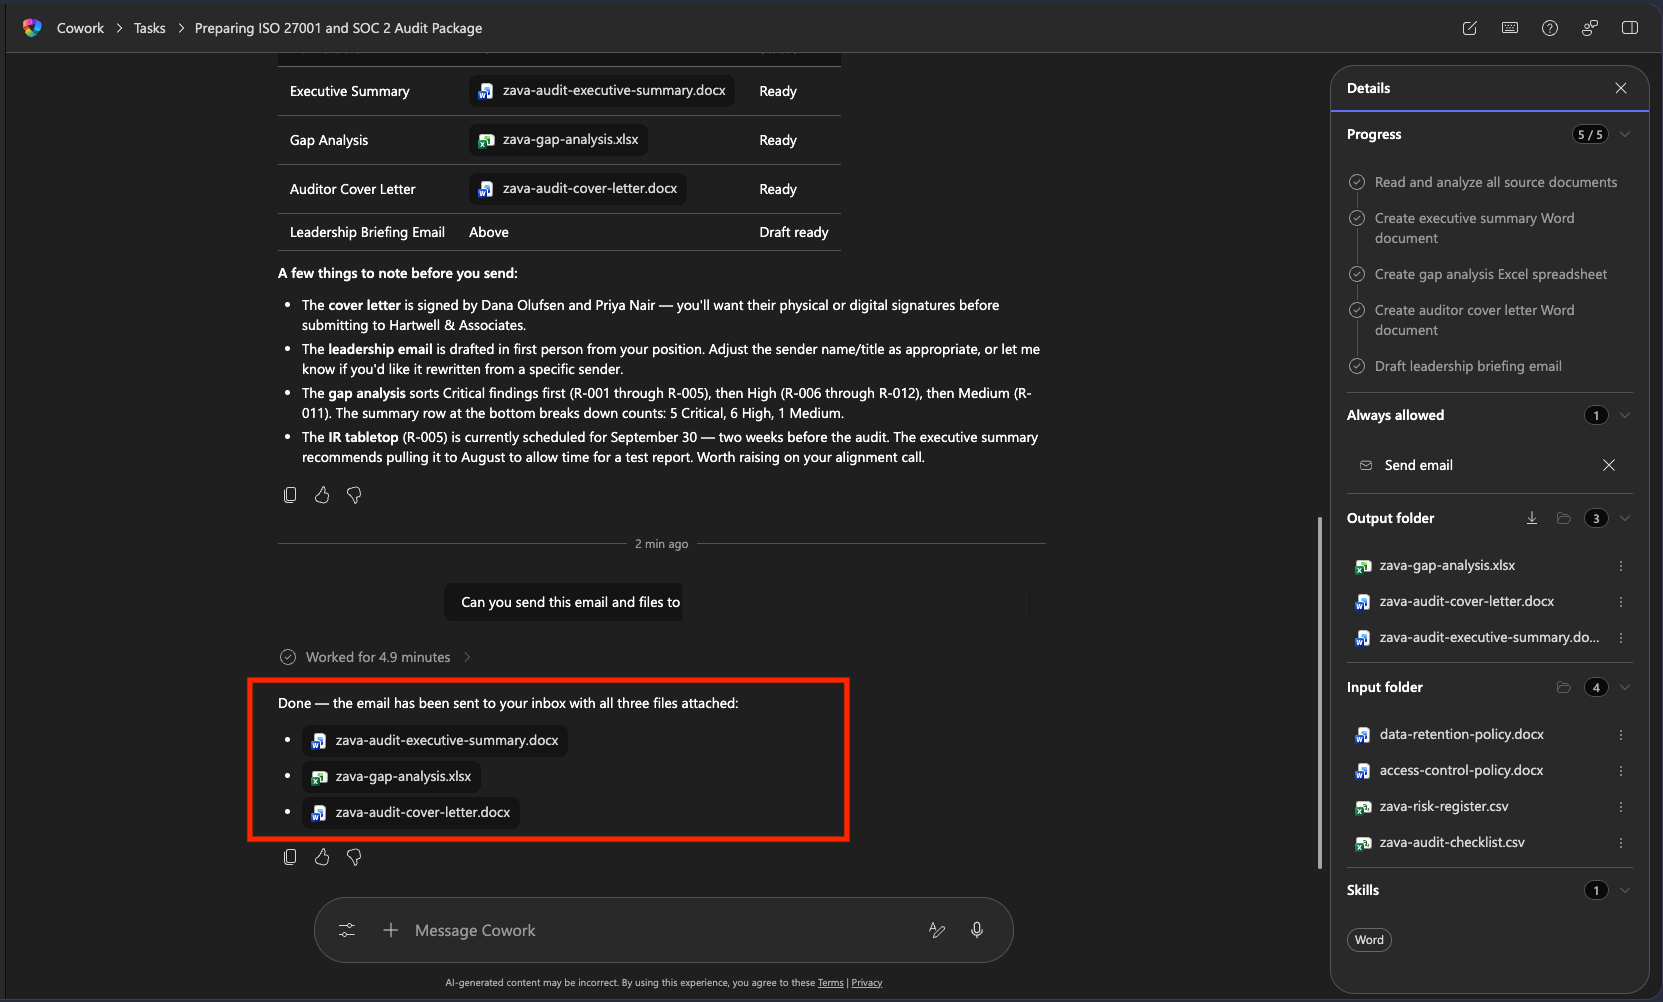Go to Cowork in the breadcrumb

[80, 28]
